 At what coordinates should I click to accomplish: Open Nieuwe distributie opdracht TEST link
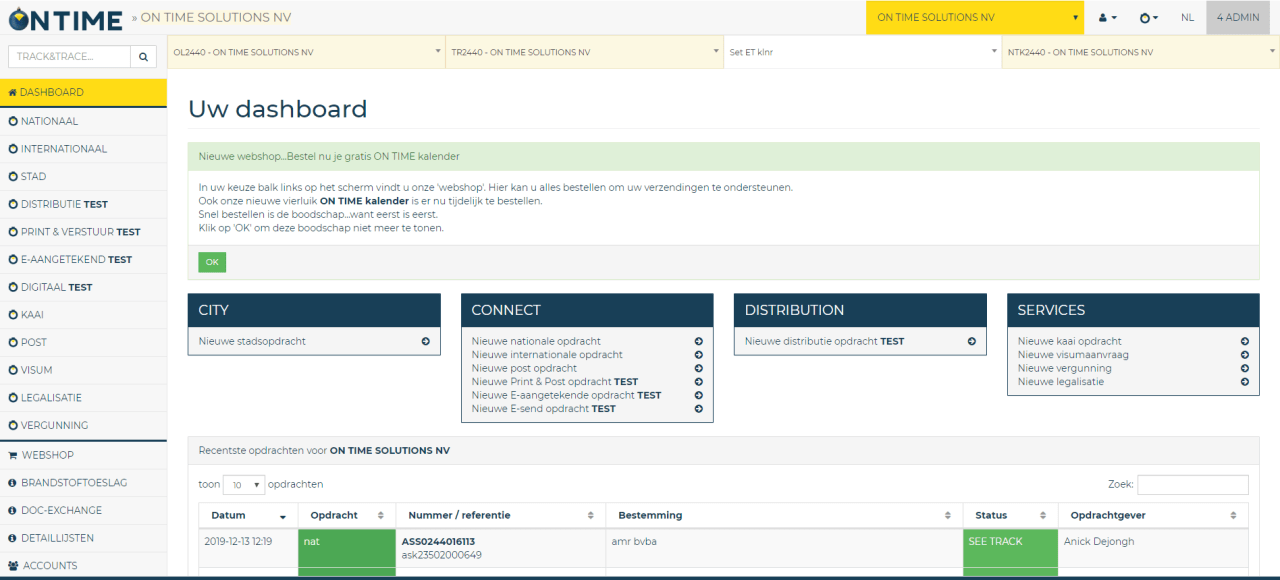(824, 341)
